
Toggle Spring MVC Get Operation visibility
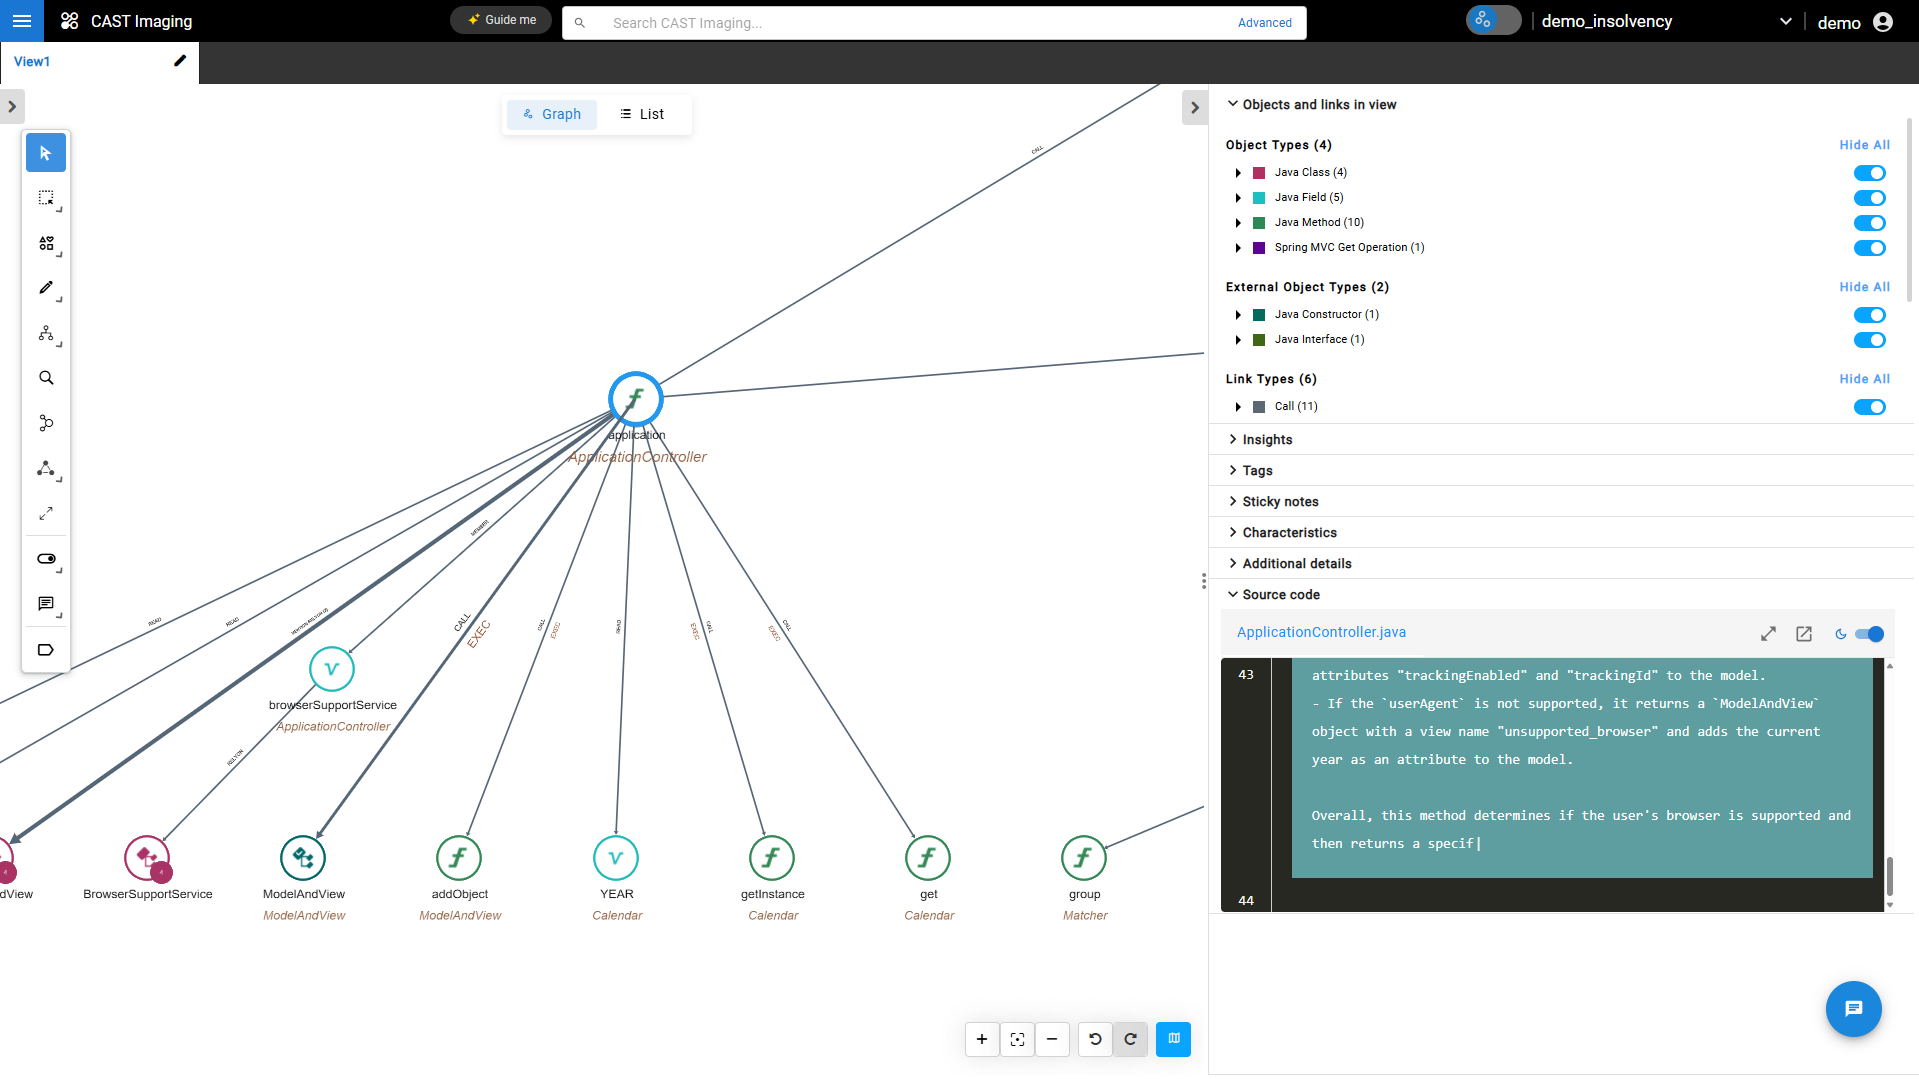(1868, 248)
